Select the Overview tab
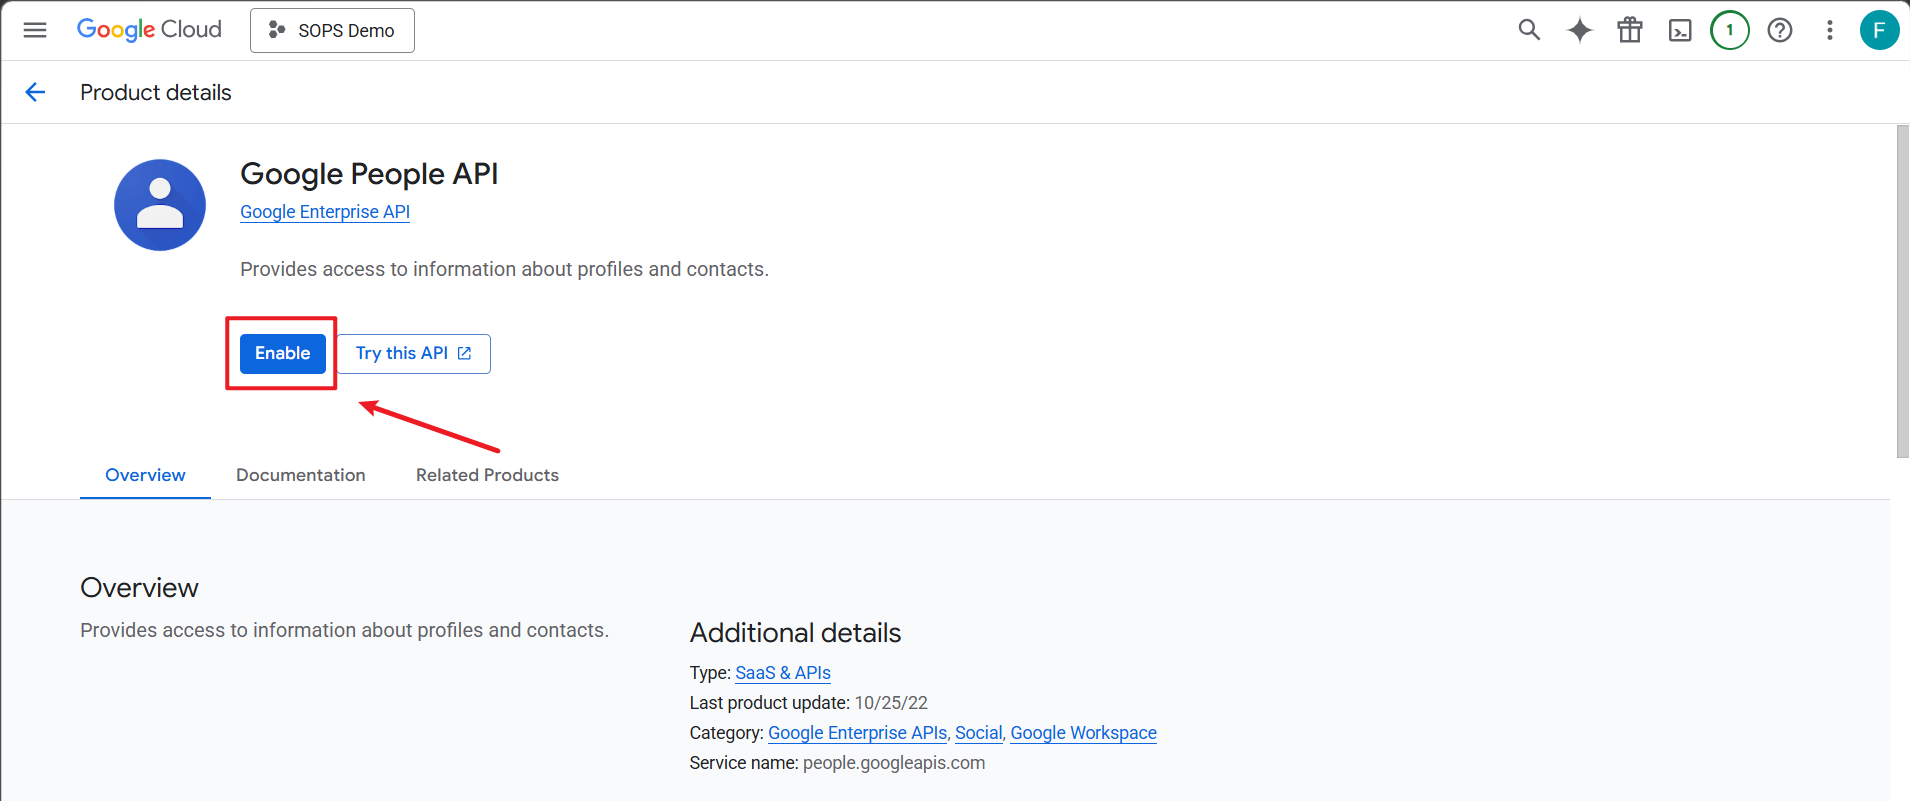 tap(145, 475)
